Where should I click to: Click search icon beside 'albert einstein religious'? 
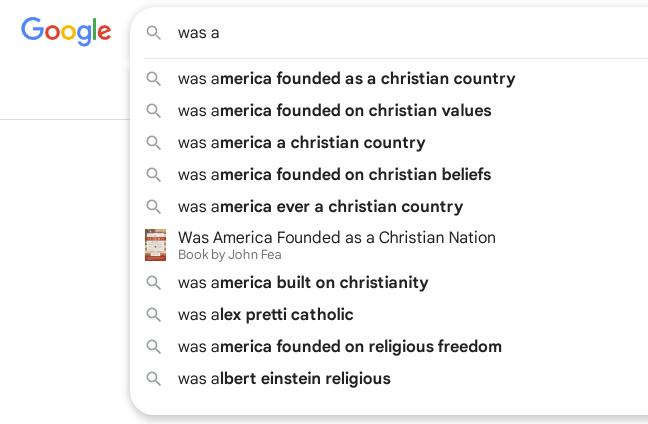(x=154, y=378)
